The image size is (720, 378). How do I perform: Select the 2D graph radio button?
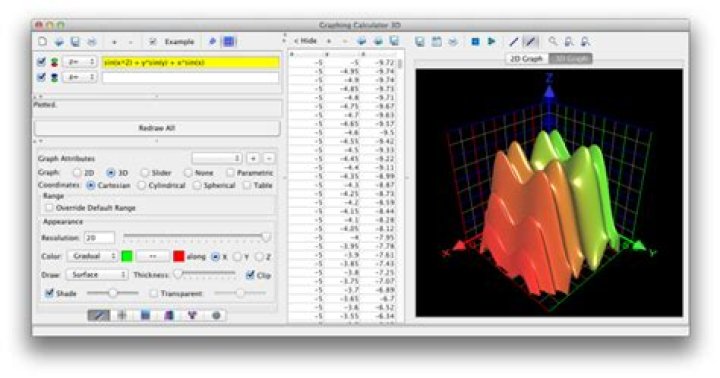77,173
